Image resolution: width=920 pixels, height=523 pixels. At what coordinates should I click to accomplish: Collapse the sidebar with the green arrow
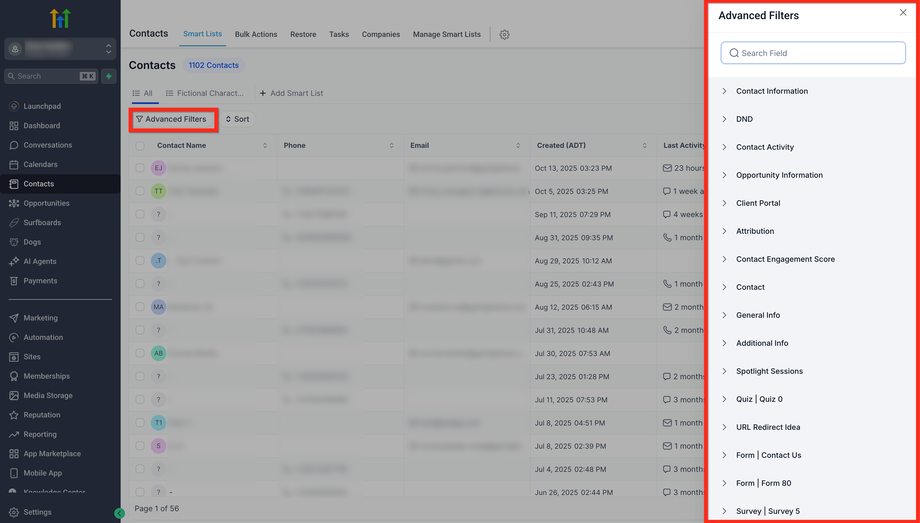[120, 513]
